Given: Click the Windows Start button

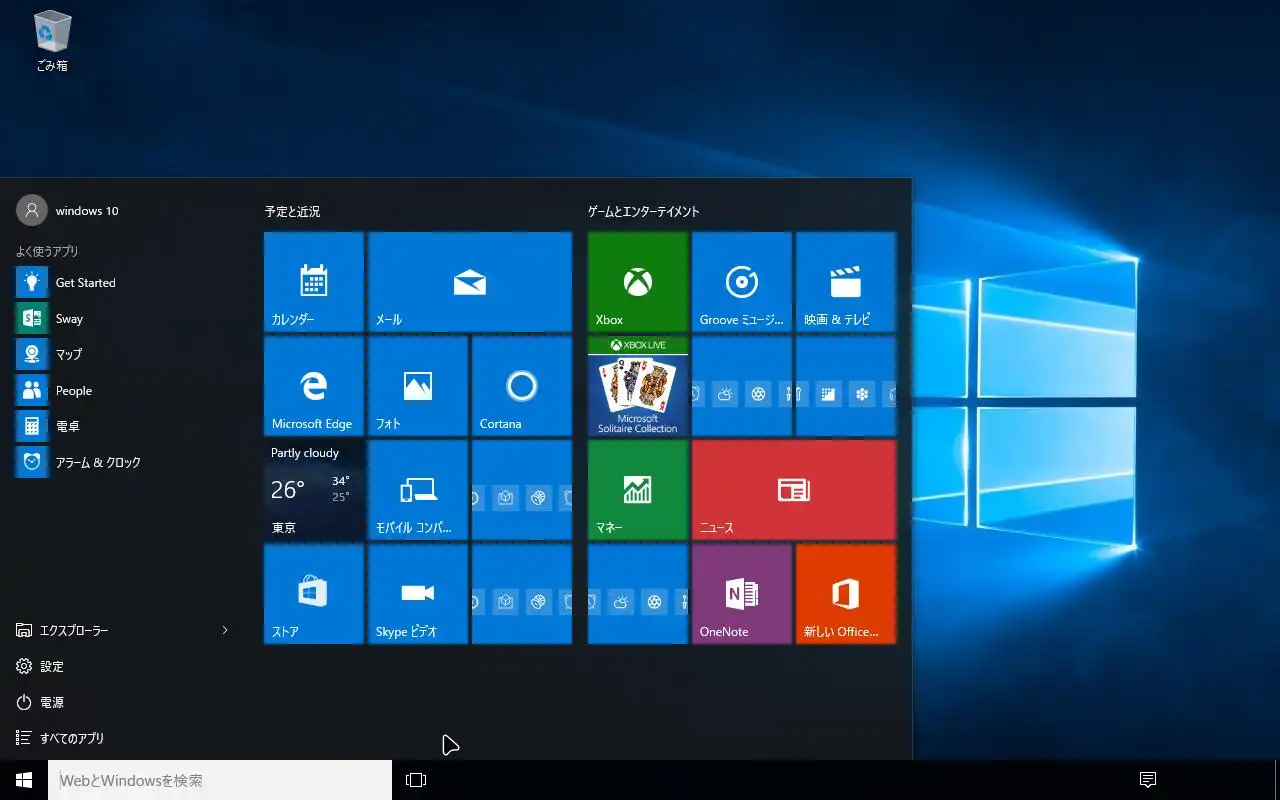Looking at the screenshot, I should click(x=24, y=780).
